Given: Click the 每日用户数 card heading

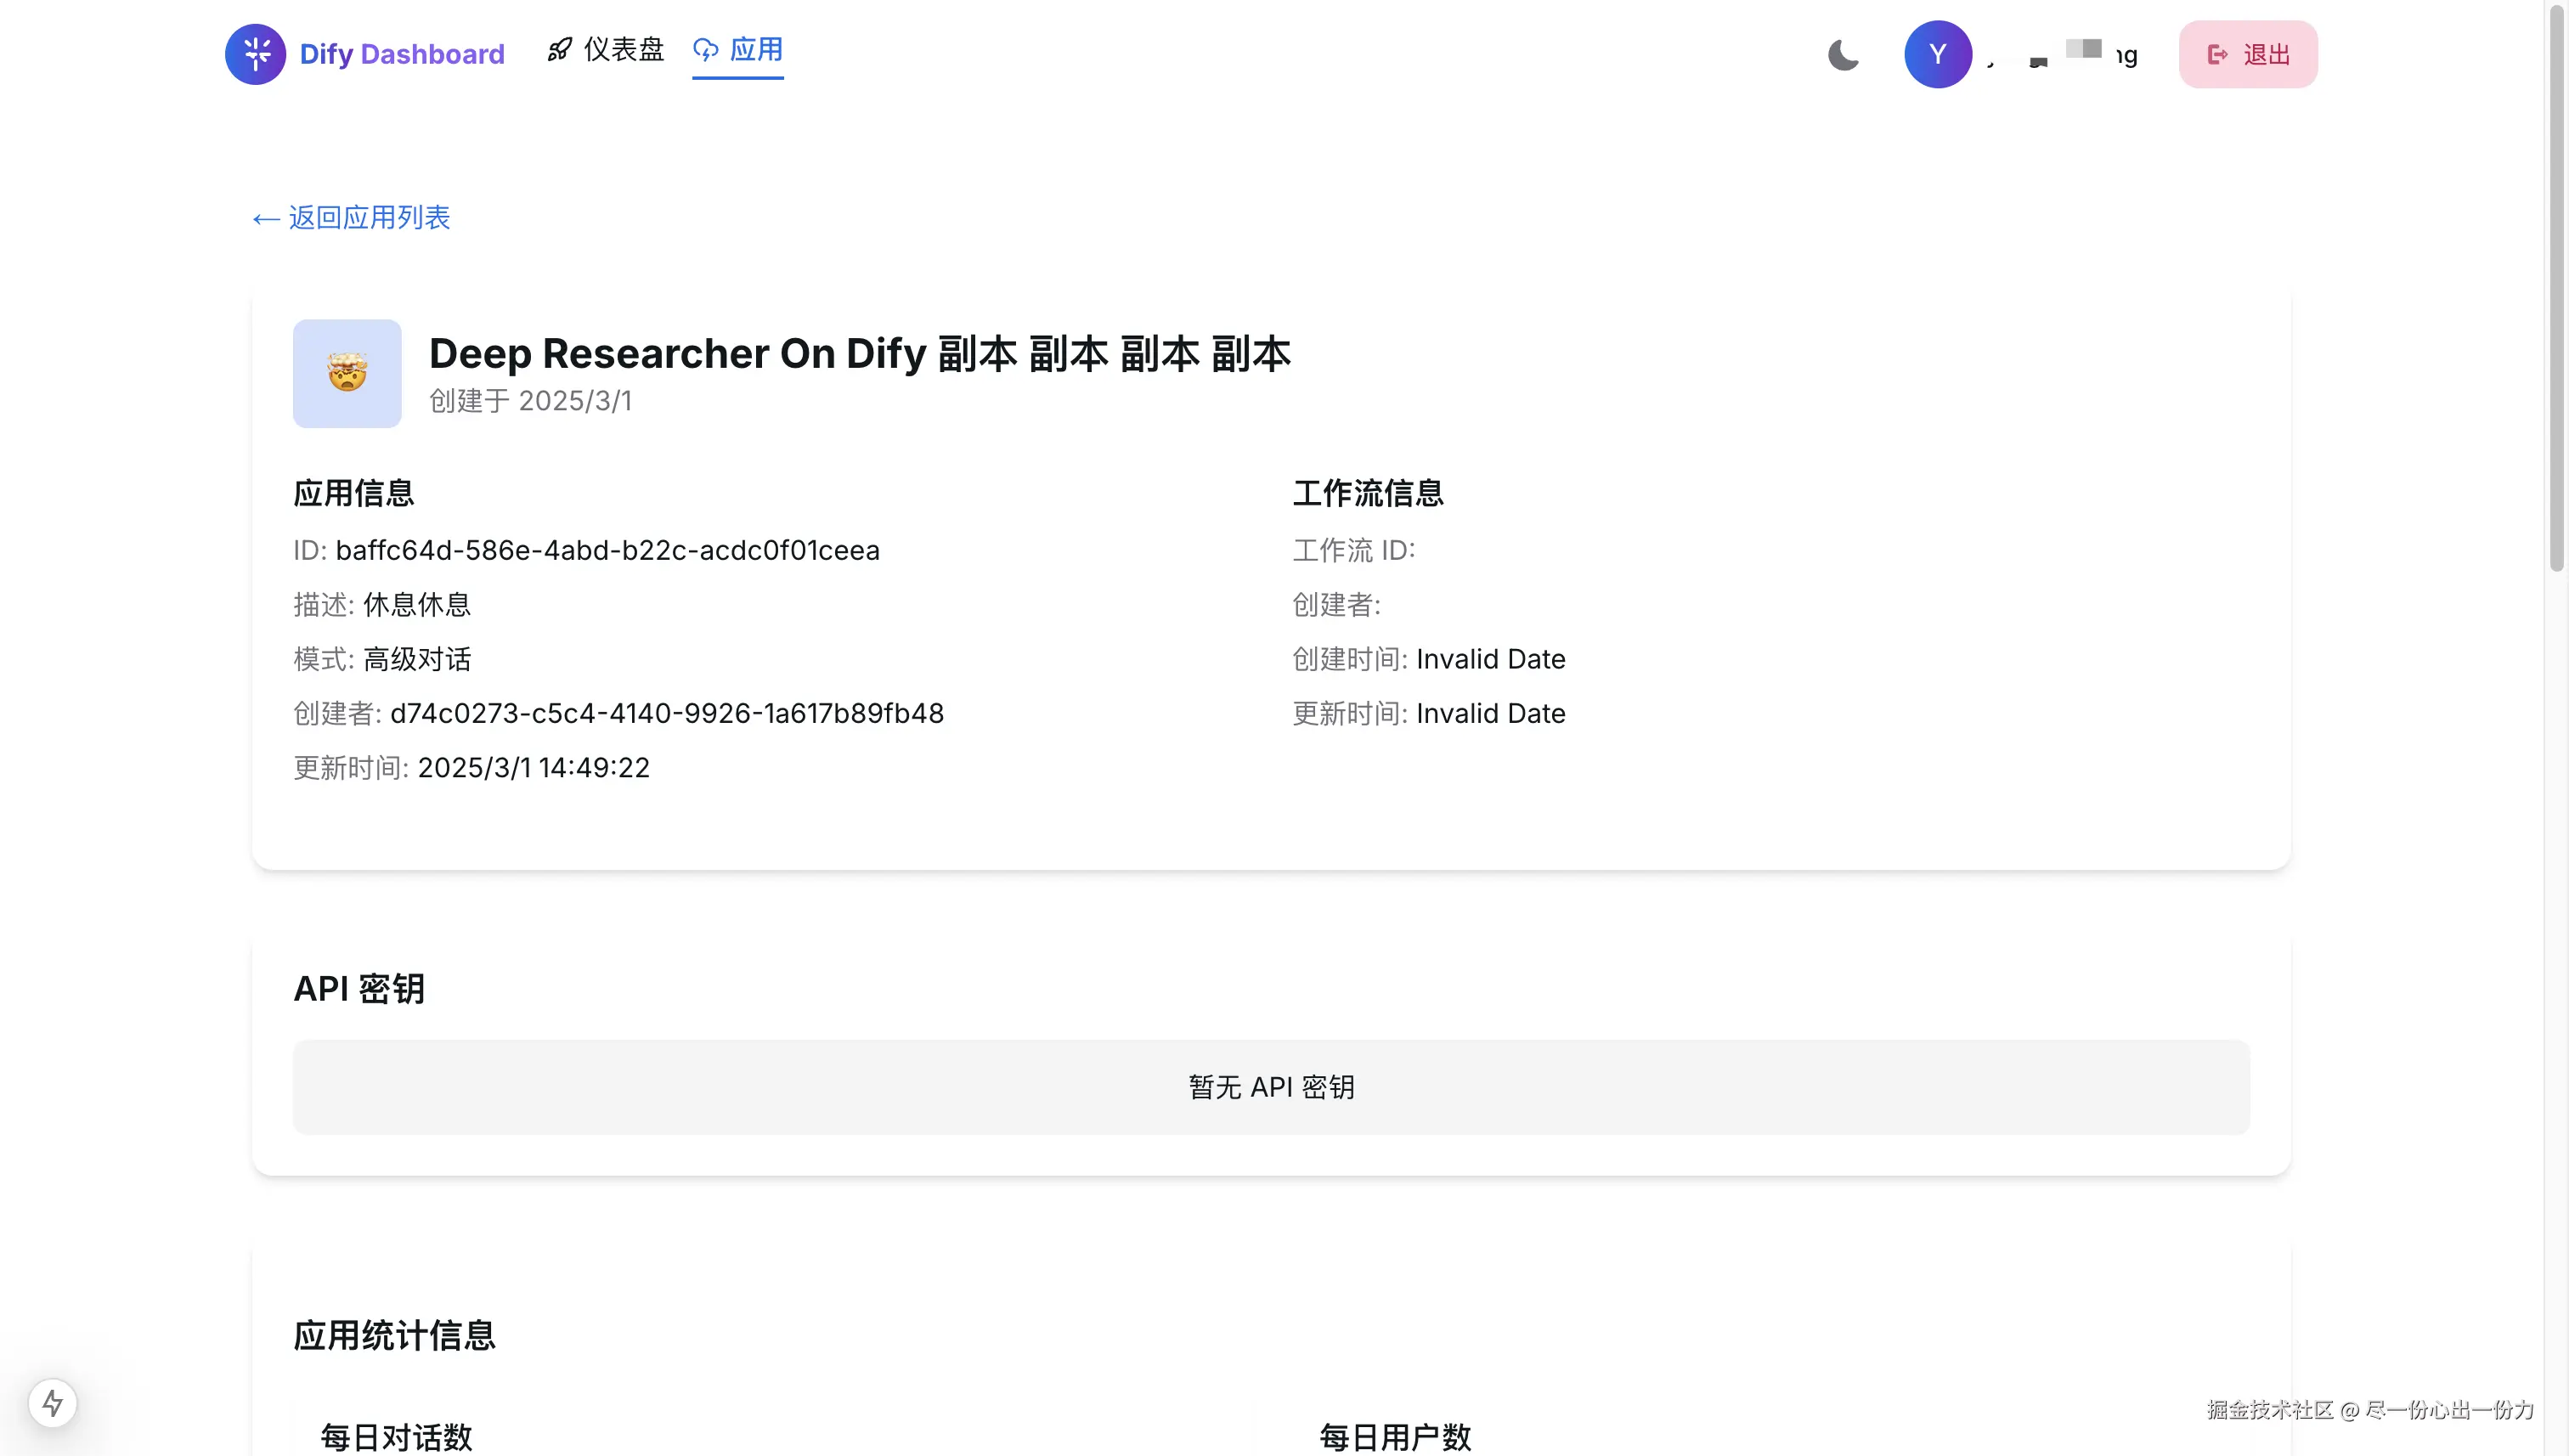Looking at the screenshot, I should (1395, 1436).
